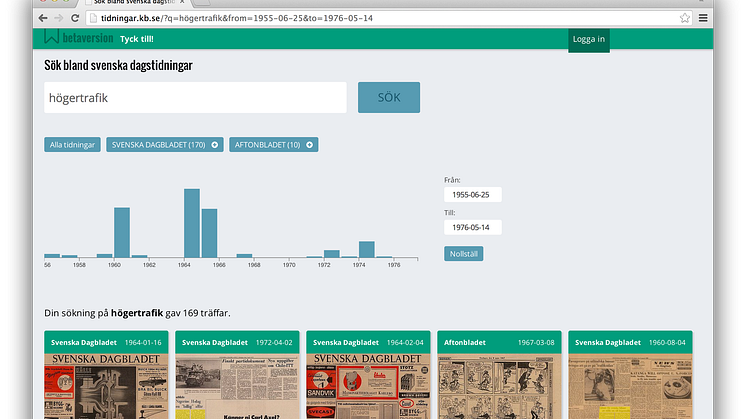
Task: Open the Chrome hamburger menu
Action: [x=703, y=18]
